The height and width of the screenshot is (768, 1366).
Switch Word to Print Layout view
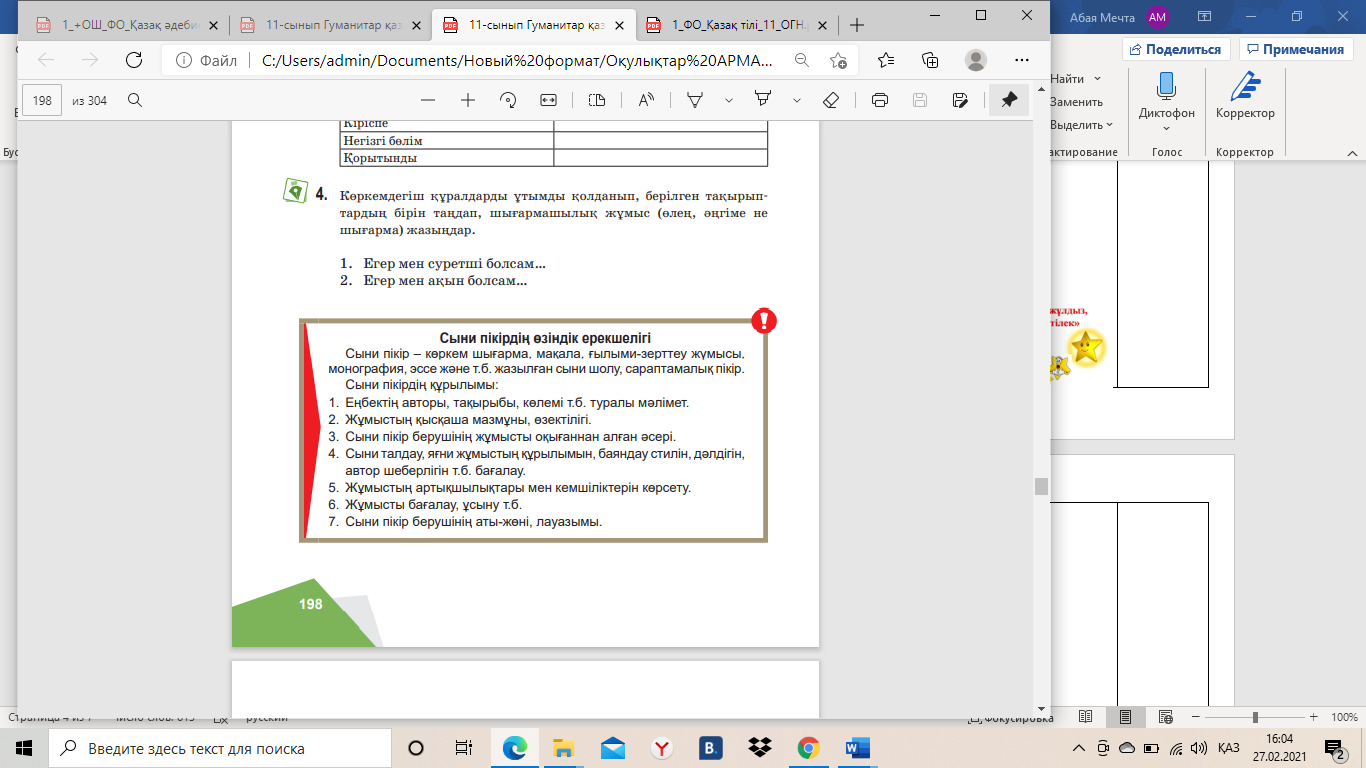point(1125,717)
